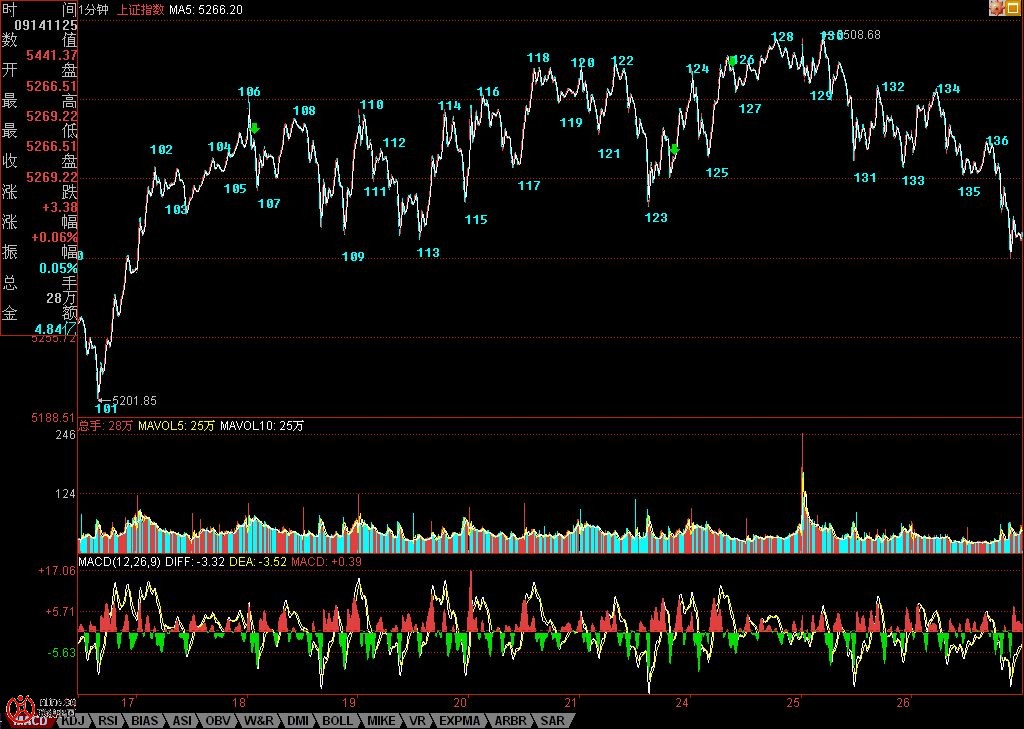
Task: Click the flower icon in top-right corner
Action: 997,8
